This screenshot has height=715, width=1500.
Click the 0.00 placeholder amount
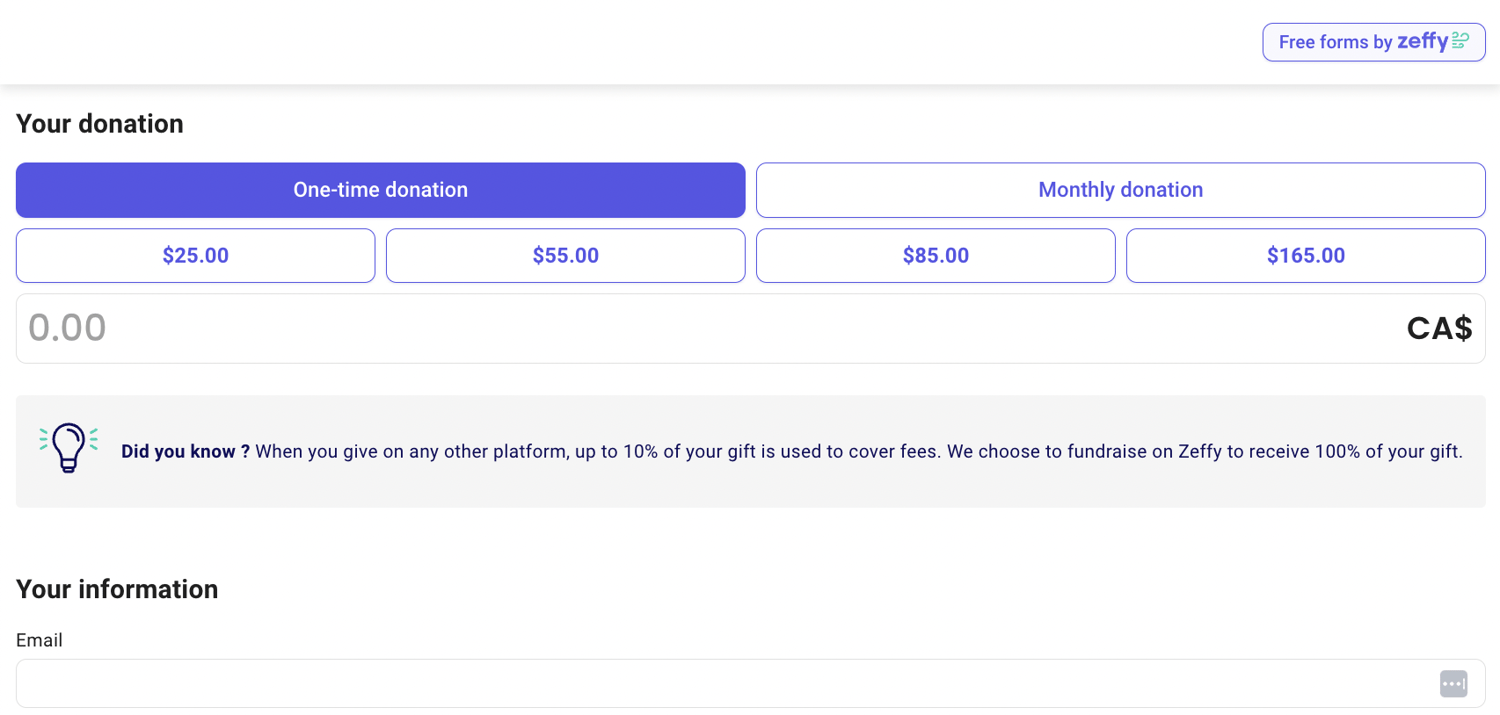coord(68,328)
